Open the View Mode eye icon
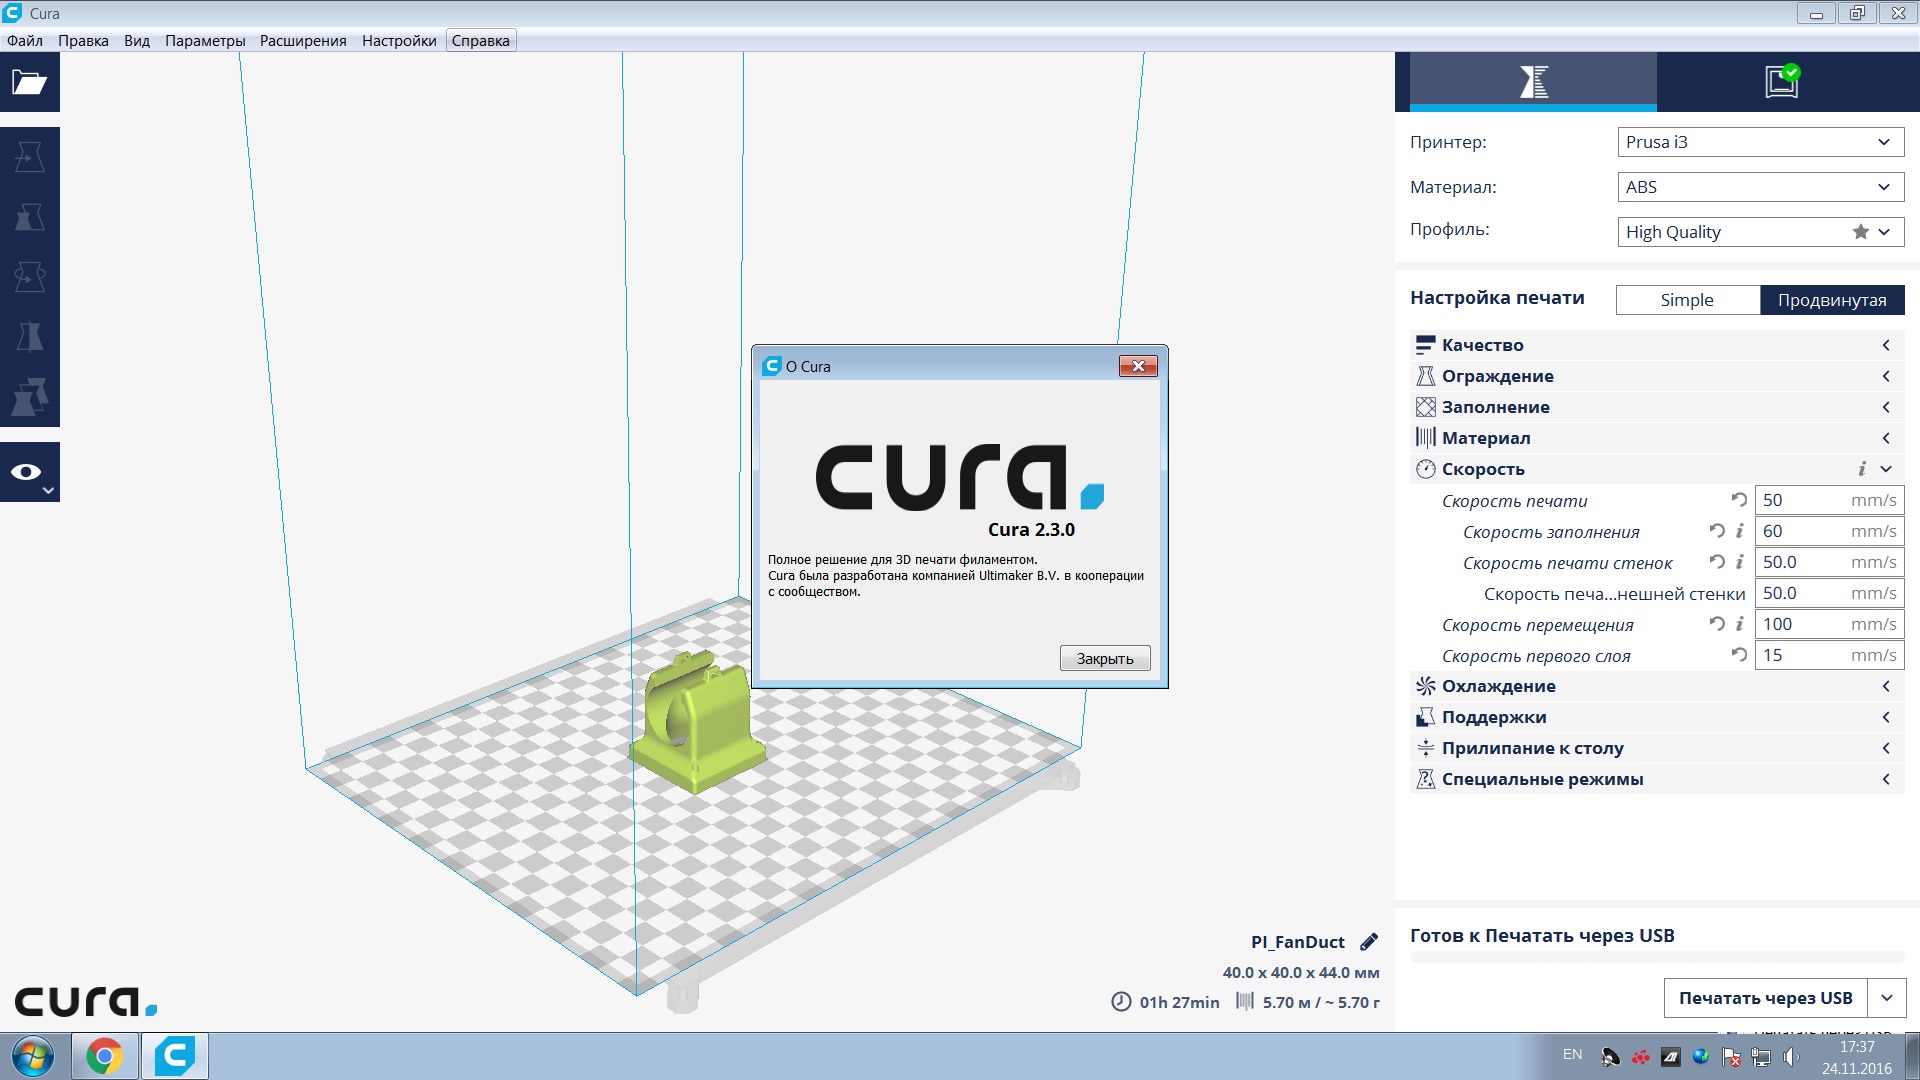 click(x=29, y=472)
